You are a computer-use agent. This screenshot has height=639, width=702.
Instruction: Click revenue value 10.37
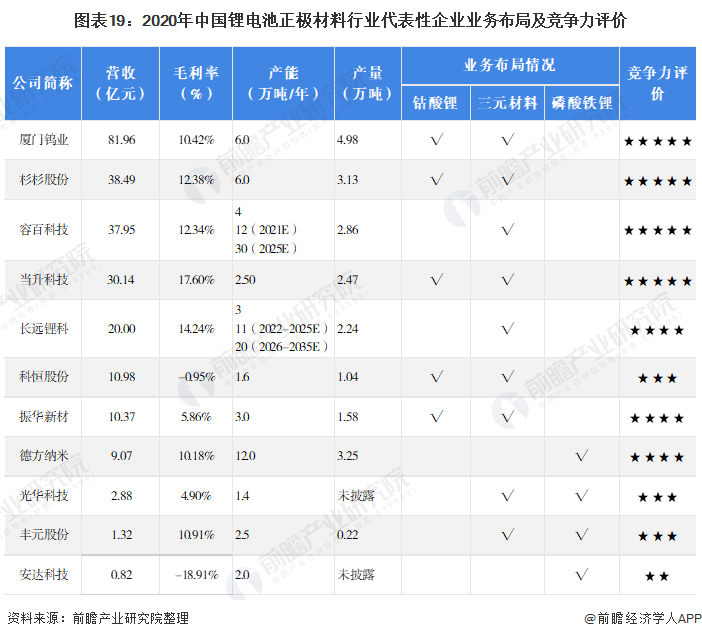point(121,416)
